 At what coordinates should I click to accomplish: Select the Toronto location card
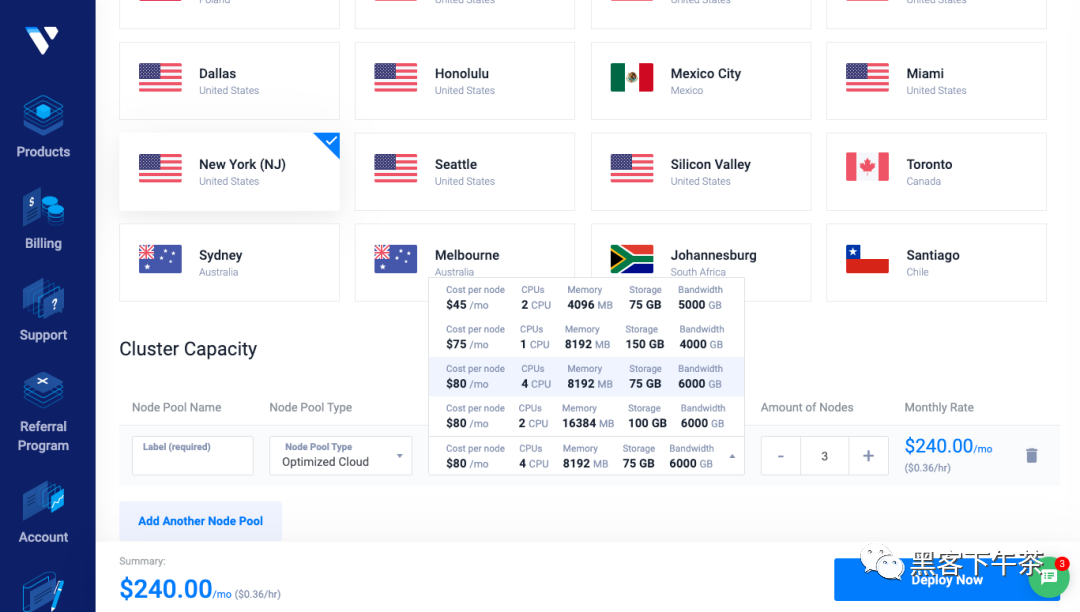936,171
